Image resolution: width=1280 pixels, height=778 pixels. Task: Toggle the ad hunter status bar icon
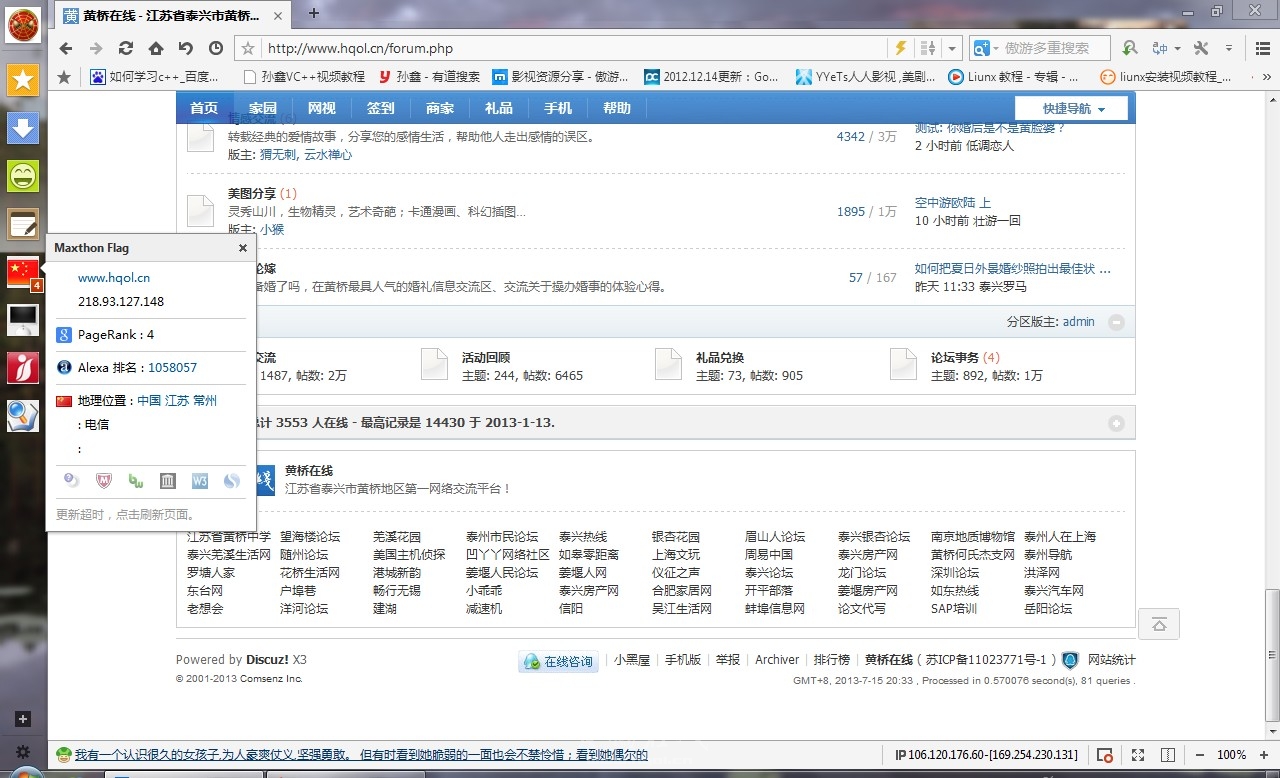[1105, 755]
